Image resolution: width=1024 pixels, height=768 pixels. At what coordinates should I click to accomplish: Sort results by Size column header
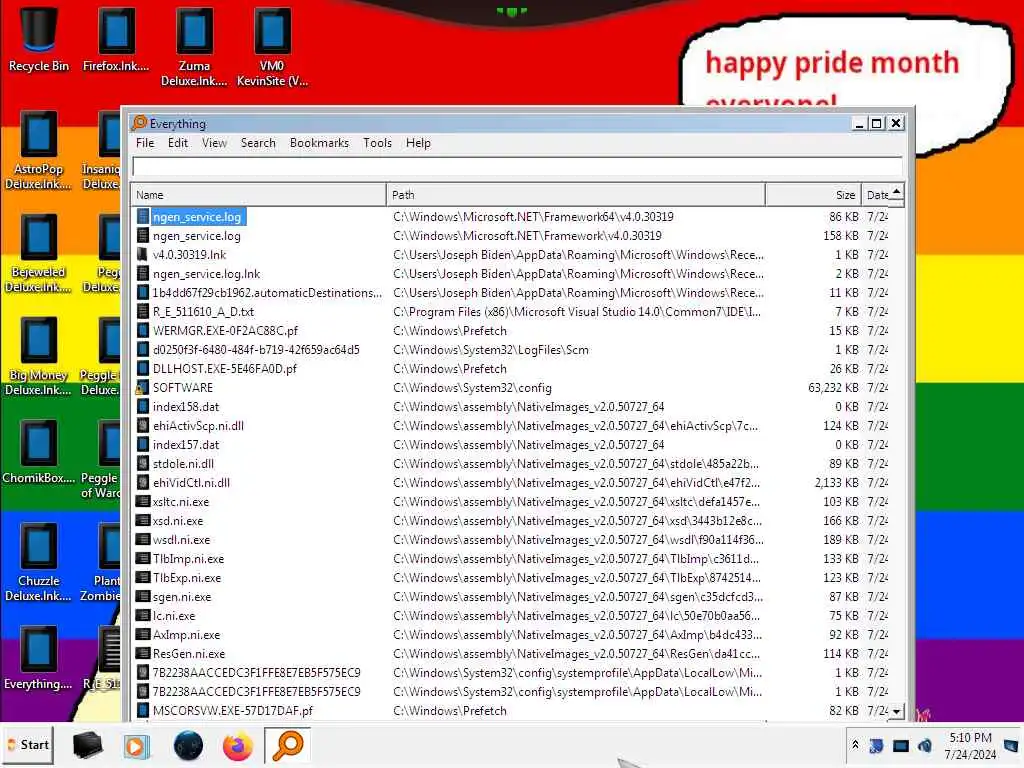[x=813, y=195]
